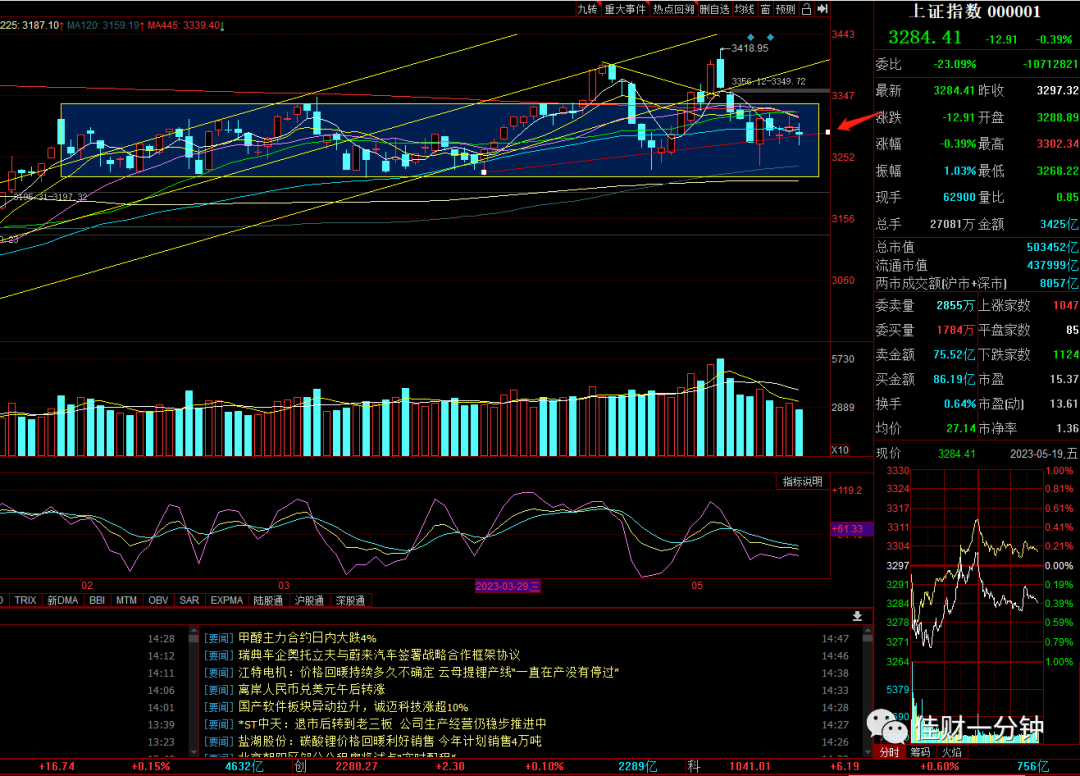This screenshot has height=776, width=1080.
Task: Click the +61.33 indicator value tag
Action: click(x=851, y=529)
